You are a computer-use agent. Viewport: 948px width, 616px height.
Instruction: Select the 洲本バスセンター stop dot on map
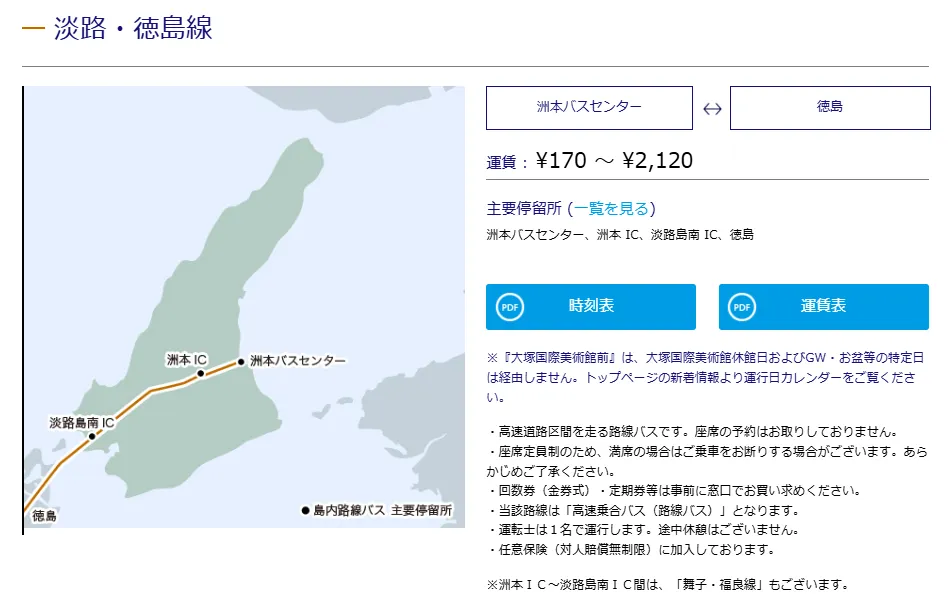(241, 361)
